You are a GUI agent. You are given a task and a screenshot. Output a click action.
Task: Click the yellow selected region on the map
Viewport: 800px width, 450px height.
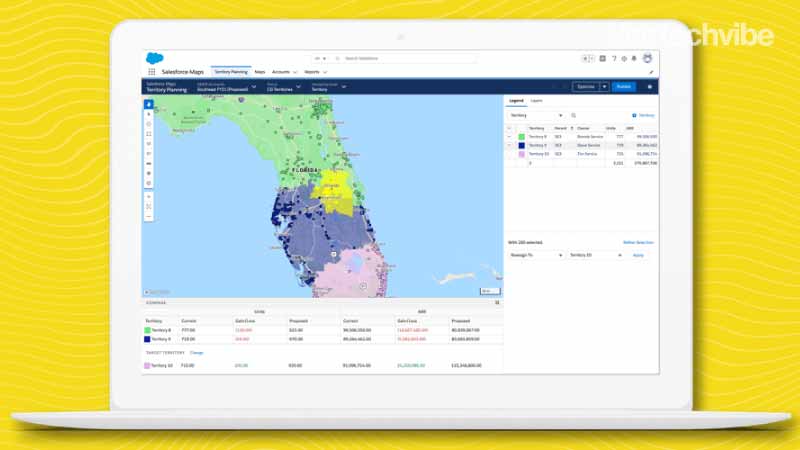pyautogui.click(x=334, y=194)
